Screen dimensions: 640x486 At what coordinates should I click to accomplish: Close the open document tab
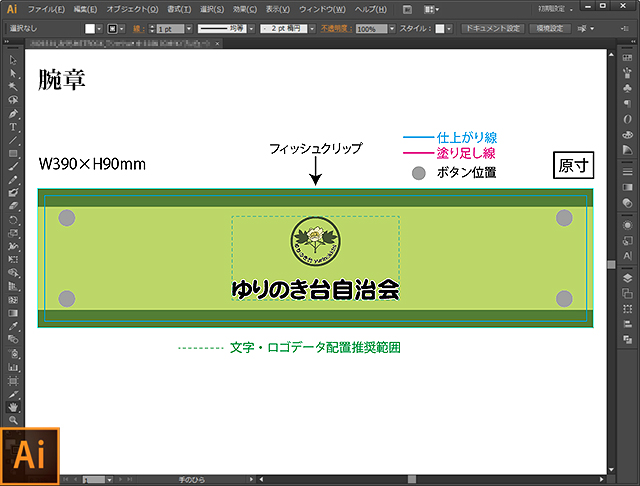(x=217, y=43)
